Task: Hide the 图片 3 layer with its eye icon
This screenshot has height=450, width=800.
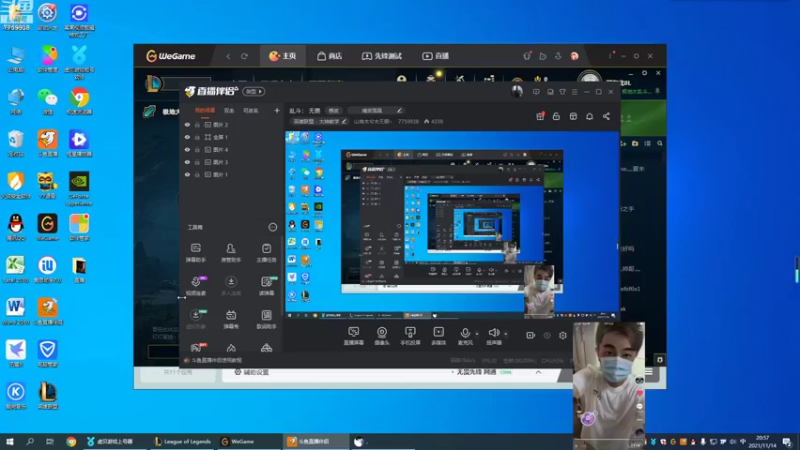Action: tap(187, 162)
